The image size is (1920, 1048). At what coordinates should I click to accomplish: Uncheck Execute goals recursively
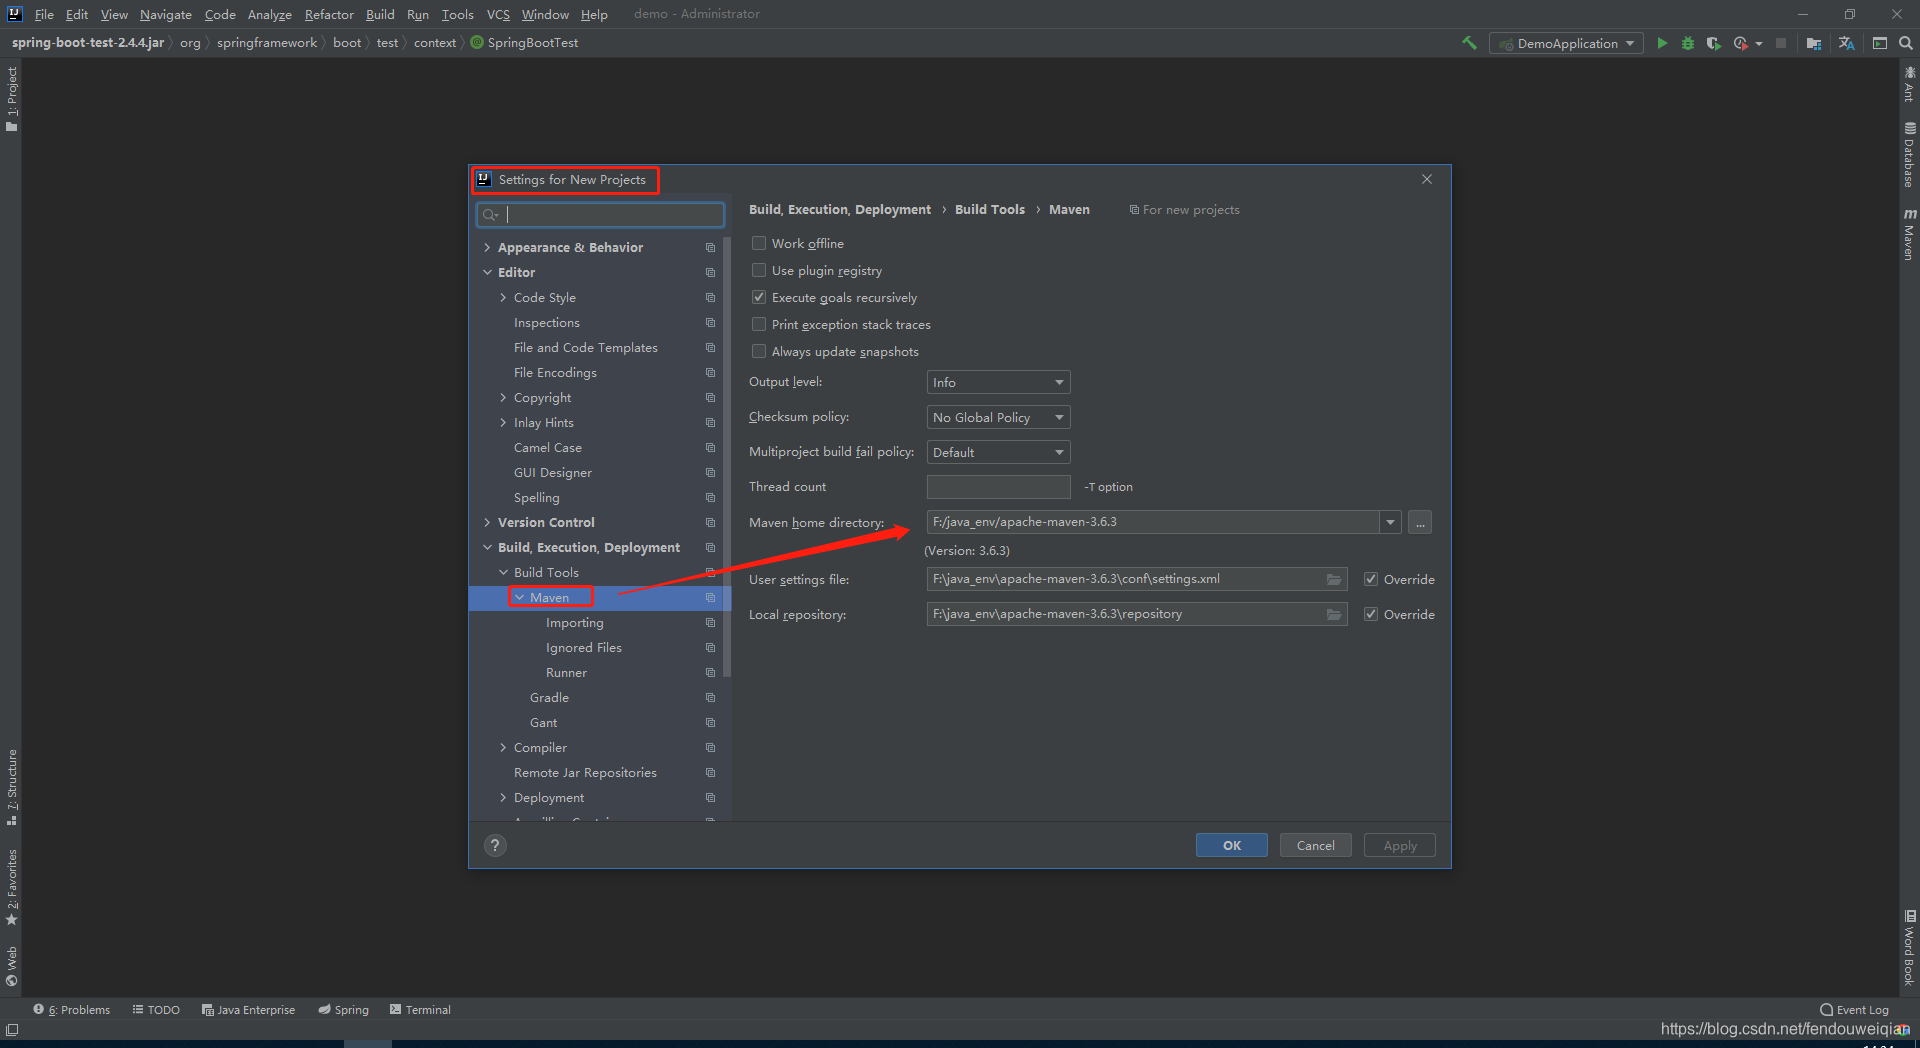(759, 297)
